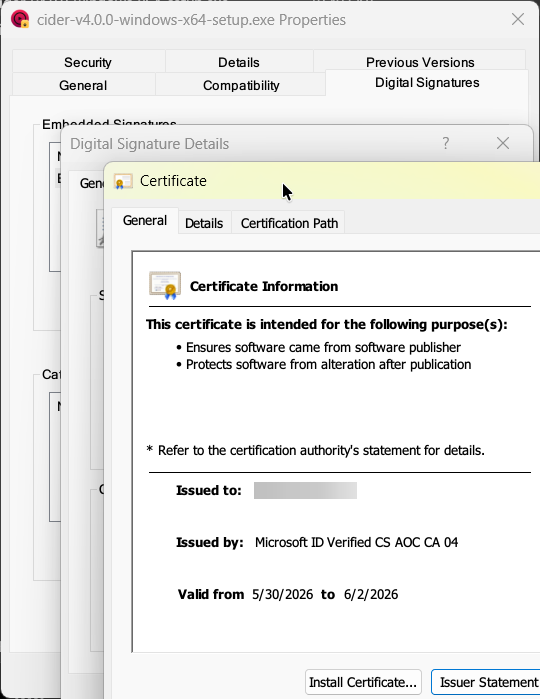Image resolution: width=540 pixels, height=699 pixels.
Task: Close the cider setup Properties window
Action: pos(518,19)
